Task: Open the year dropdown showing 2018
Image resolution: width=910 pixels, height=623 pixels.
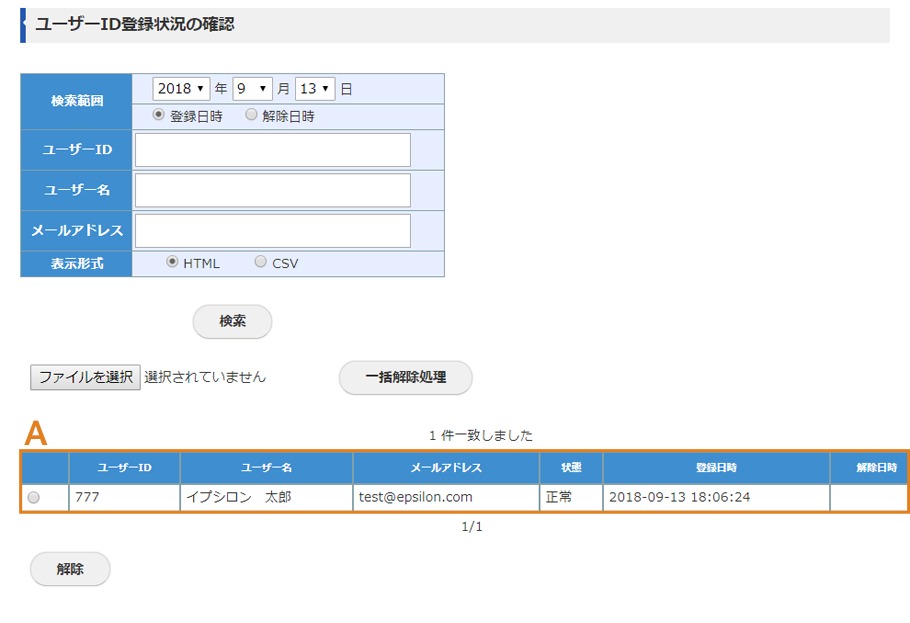Action: point(181,89)
